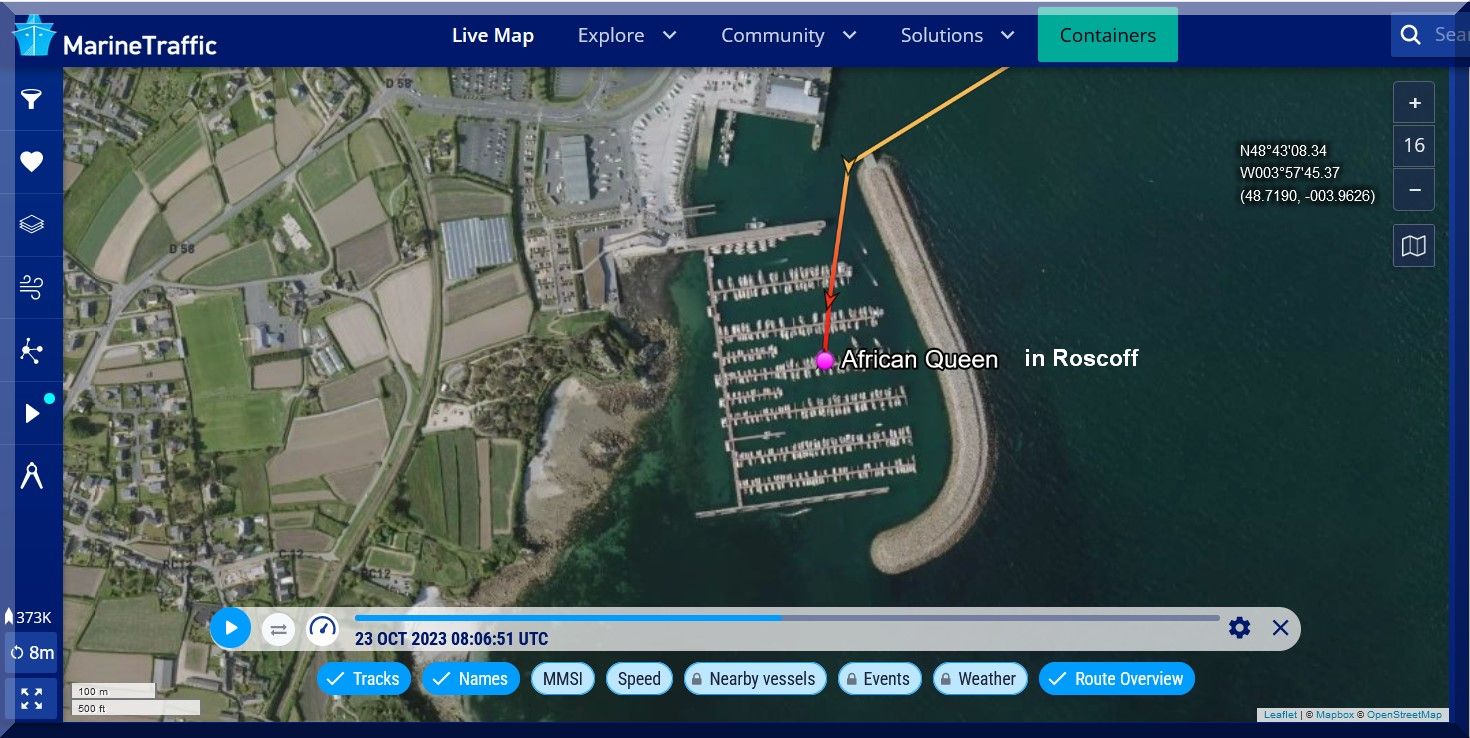This screenshot has width=1470, height=738.
Task: Click the playback timeline progress bar
Action: (786, 618)
